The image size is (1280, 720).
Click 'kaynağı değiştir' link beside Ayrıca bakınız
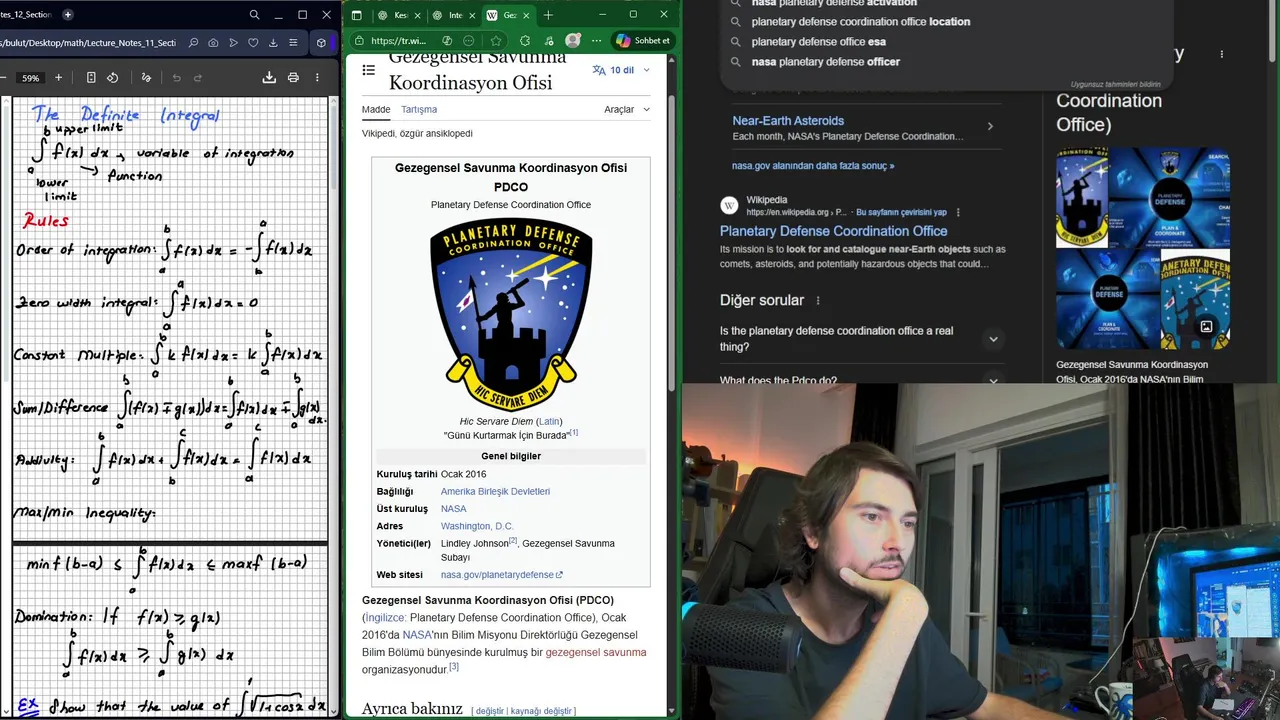click(x=540, y=711)
